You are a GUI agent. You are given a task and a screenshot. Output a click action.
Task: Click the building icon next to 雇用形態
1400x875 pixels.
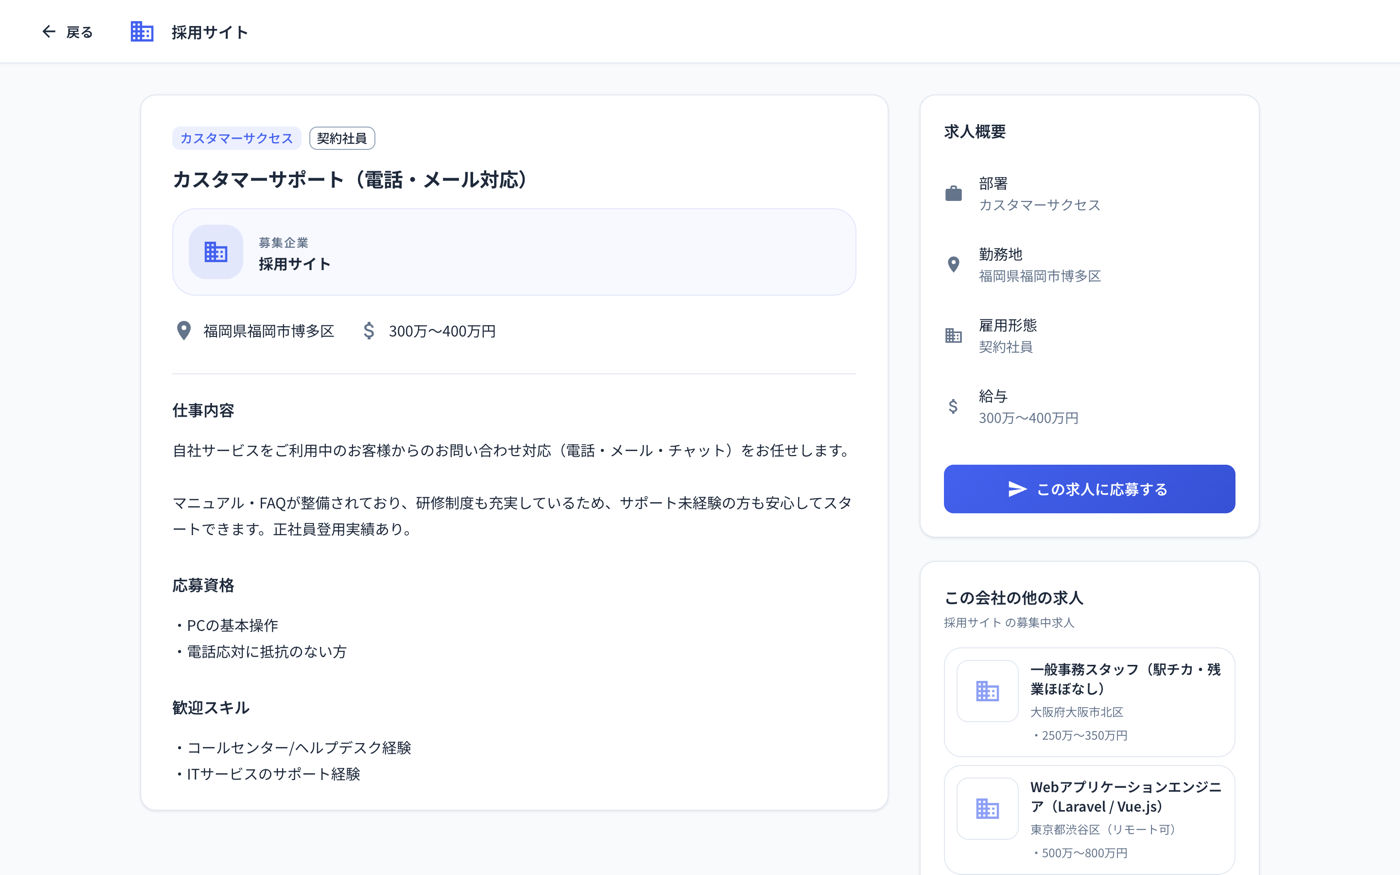[x=954, y=336]
